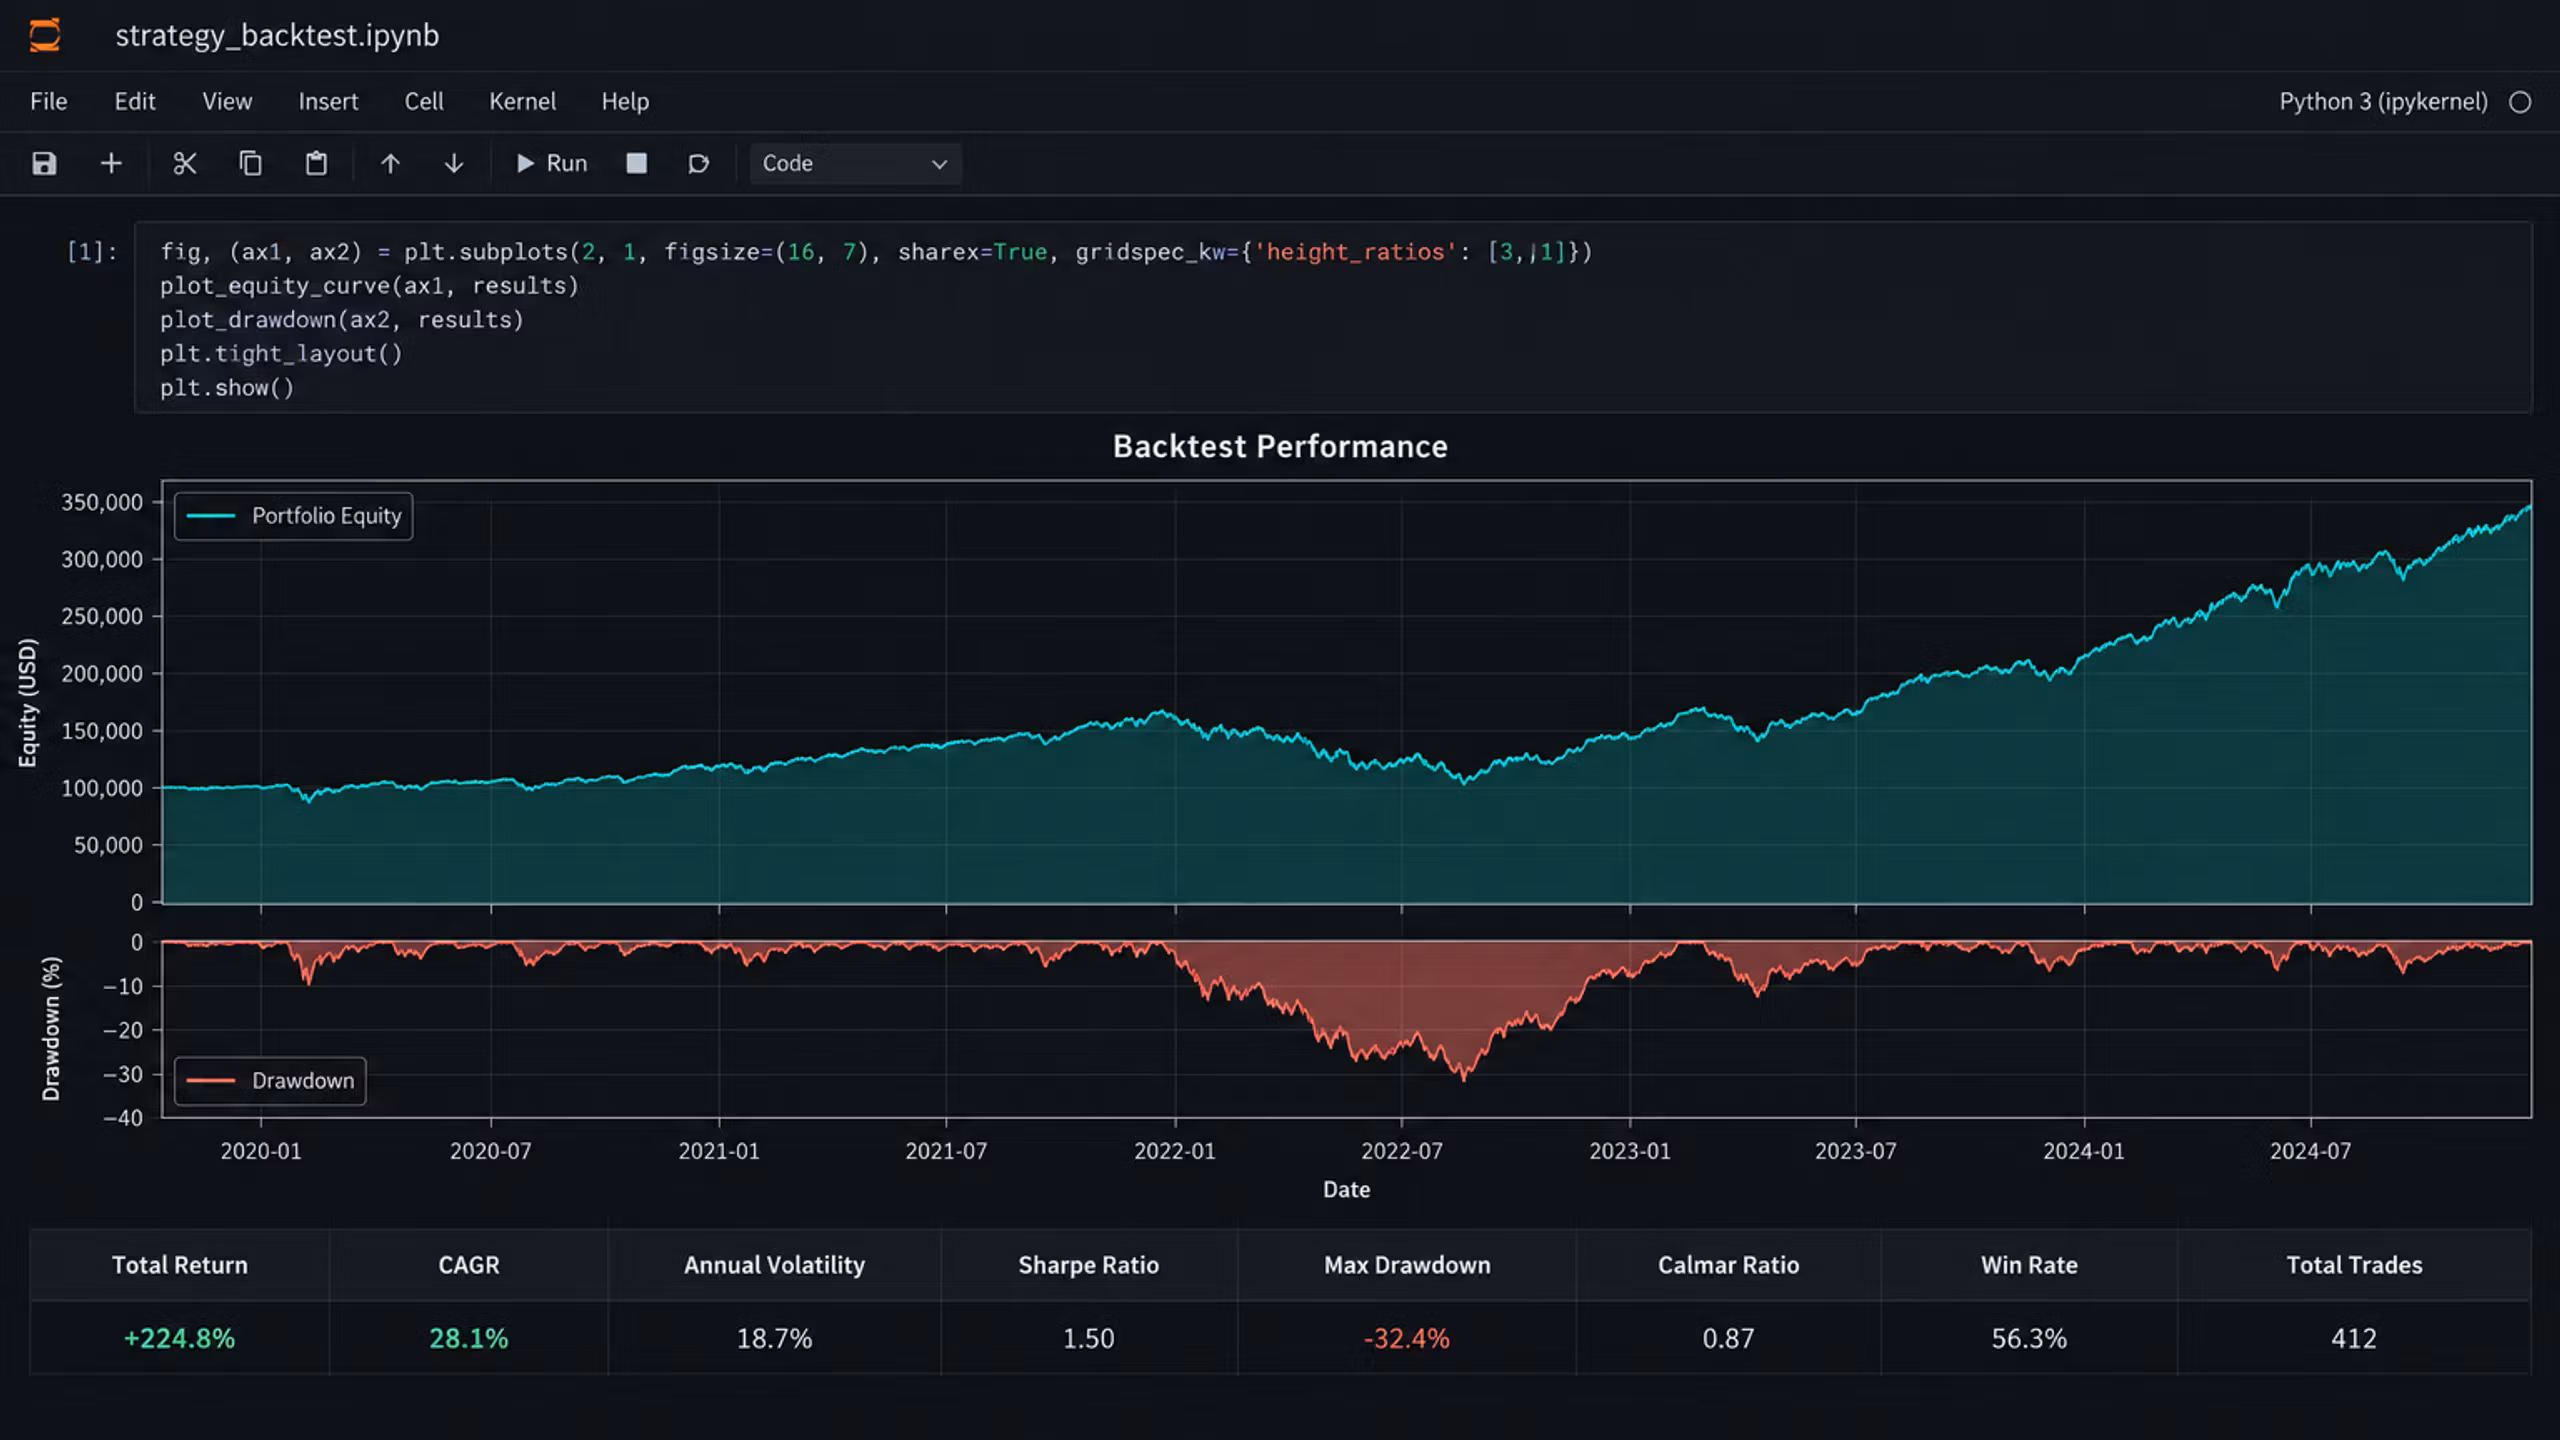The image size is (2560, 1440).
Task: Copy the selected cell
Action: [250, 163]
